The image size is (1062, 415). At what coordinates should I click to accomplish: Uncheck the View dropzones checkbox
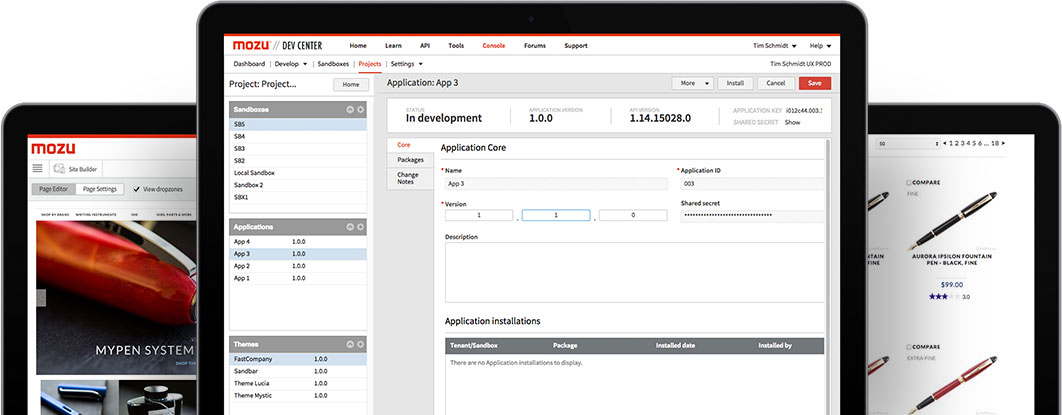(136, 189)
